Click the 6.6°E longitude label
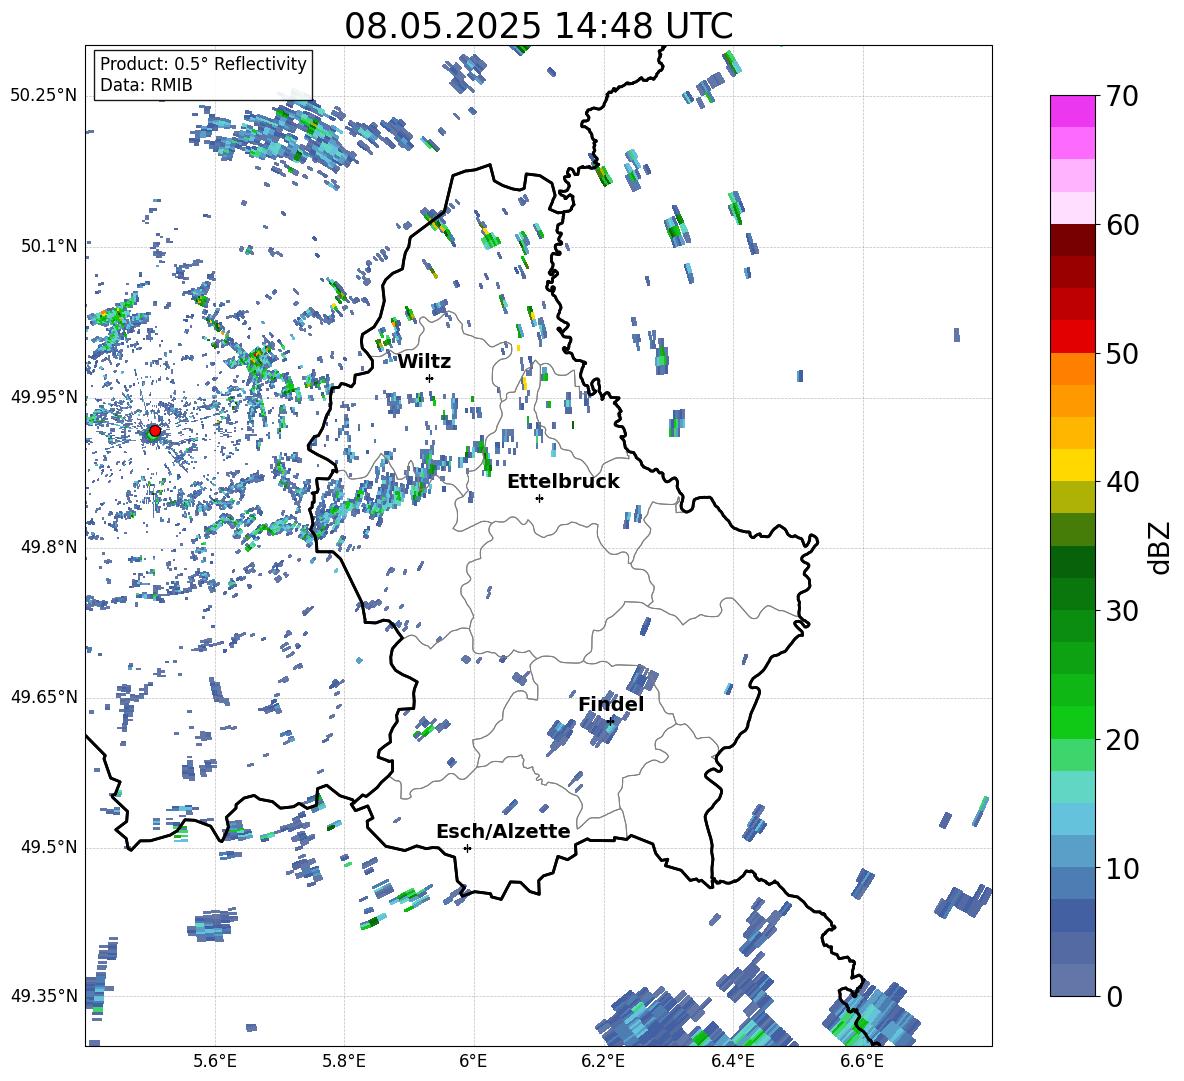The image size is (1184, 1081). [x=862, y=1061]
